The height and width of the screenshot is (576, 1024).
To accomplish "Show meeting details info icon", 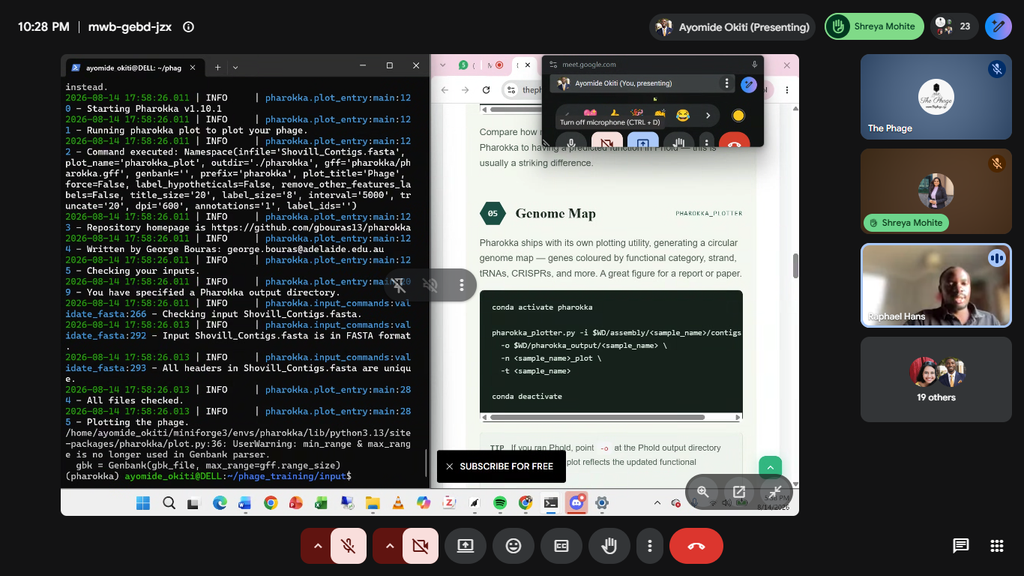I will click(x=188, y=27).
